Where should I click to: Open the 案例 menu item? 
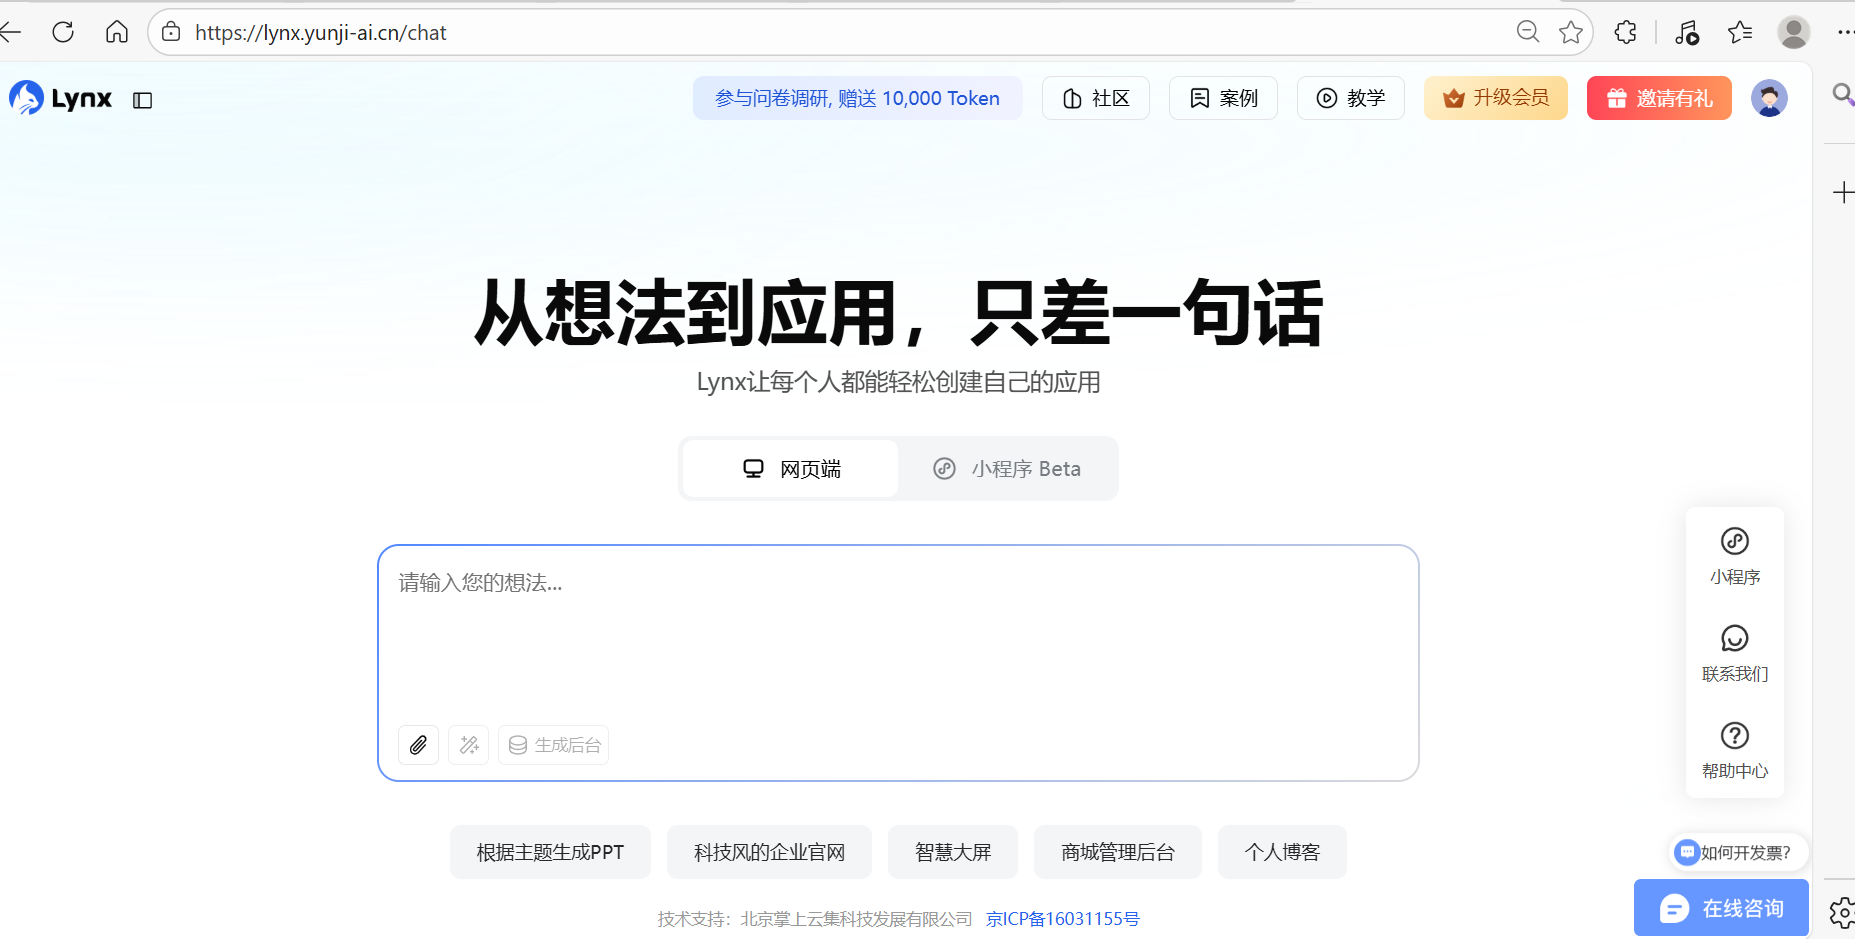tap(1223, 97)
